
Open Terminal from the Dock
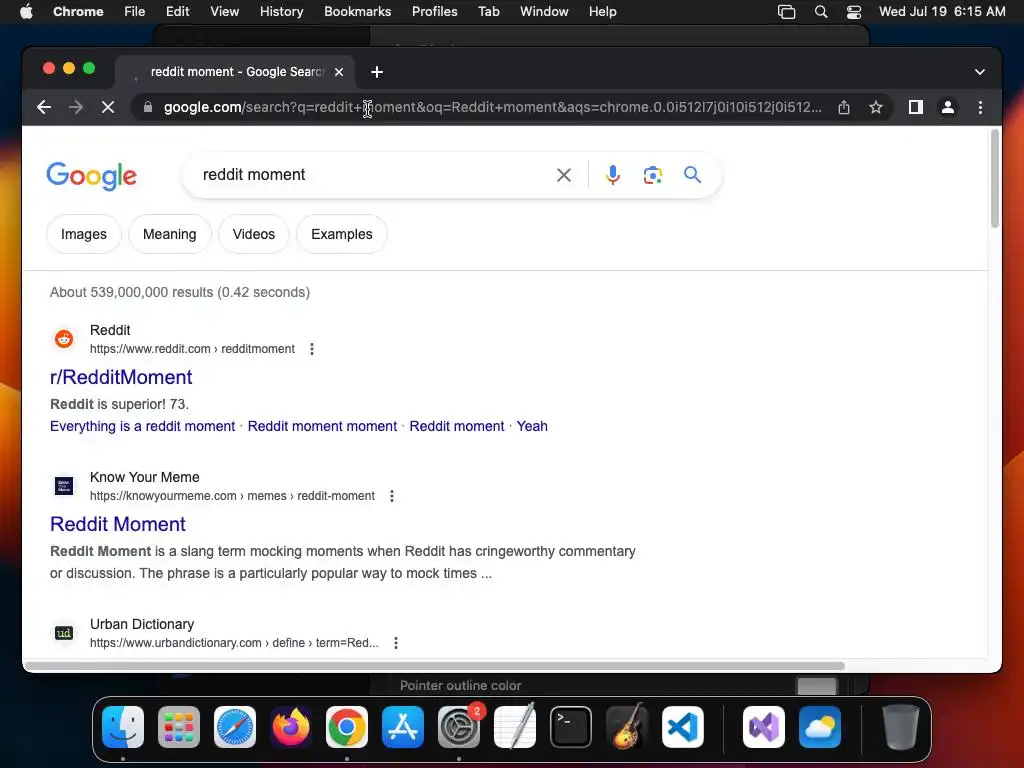click(571, 727)
